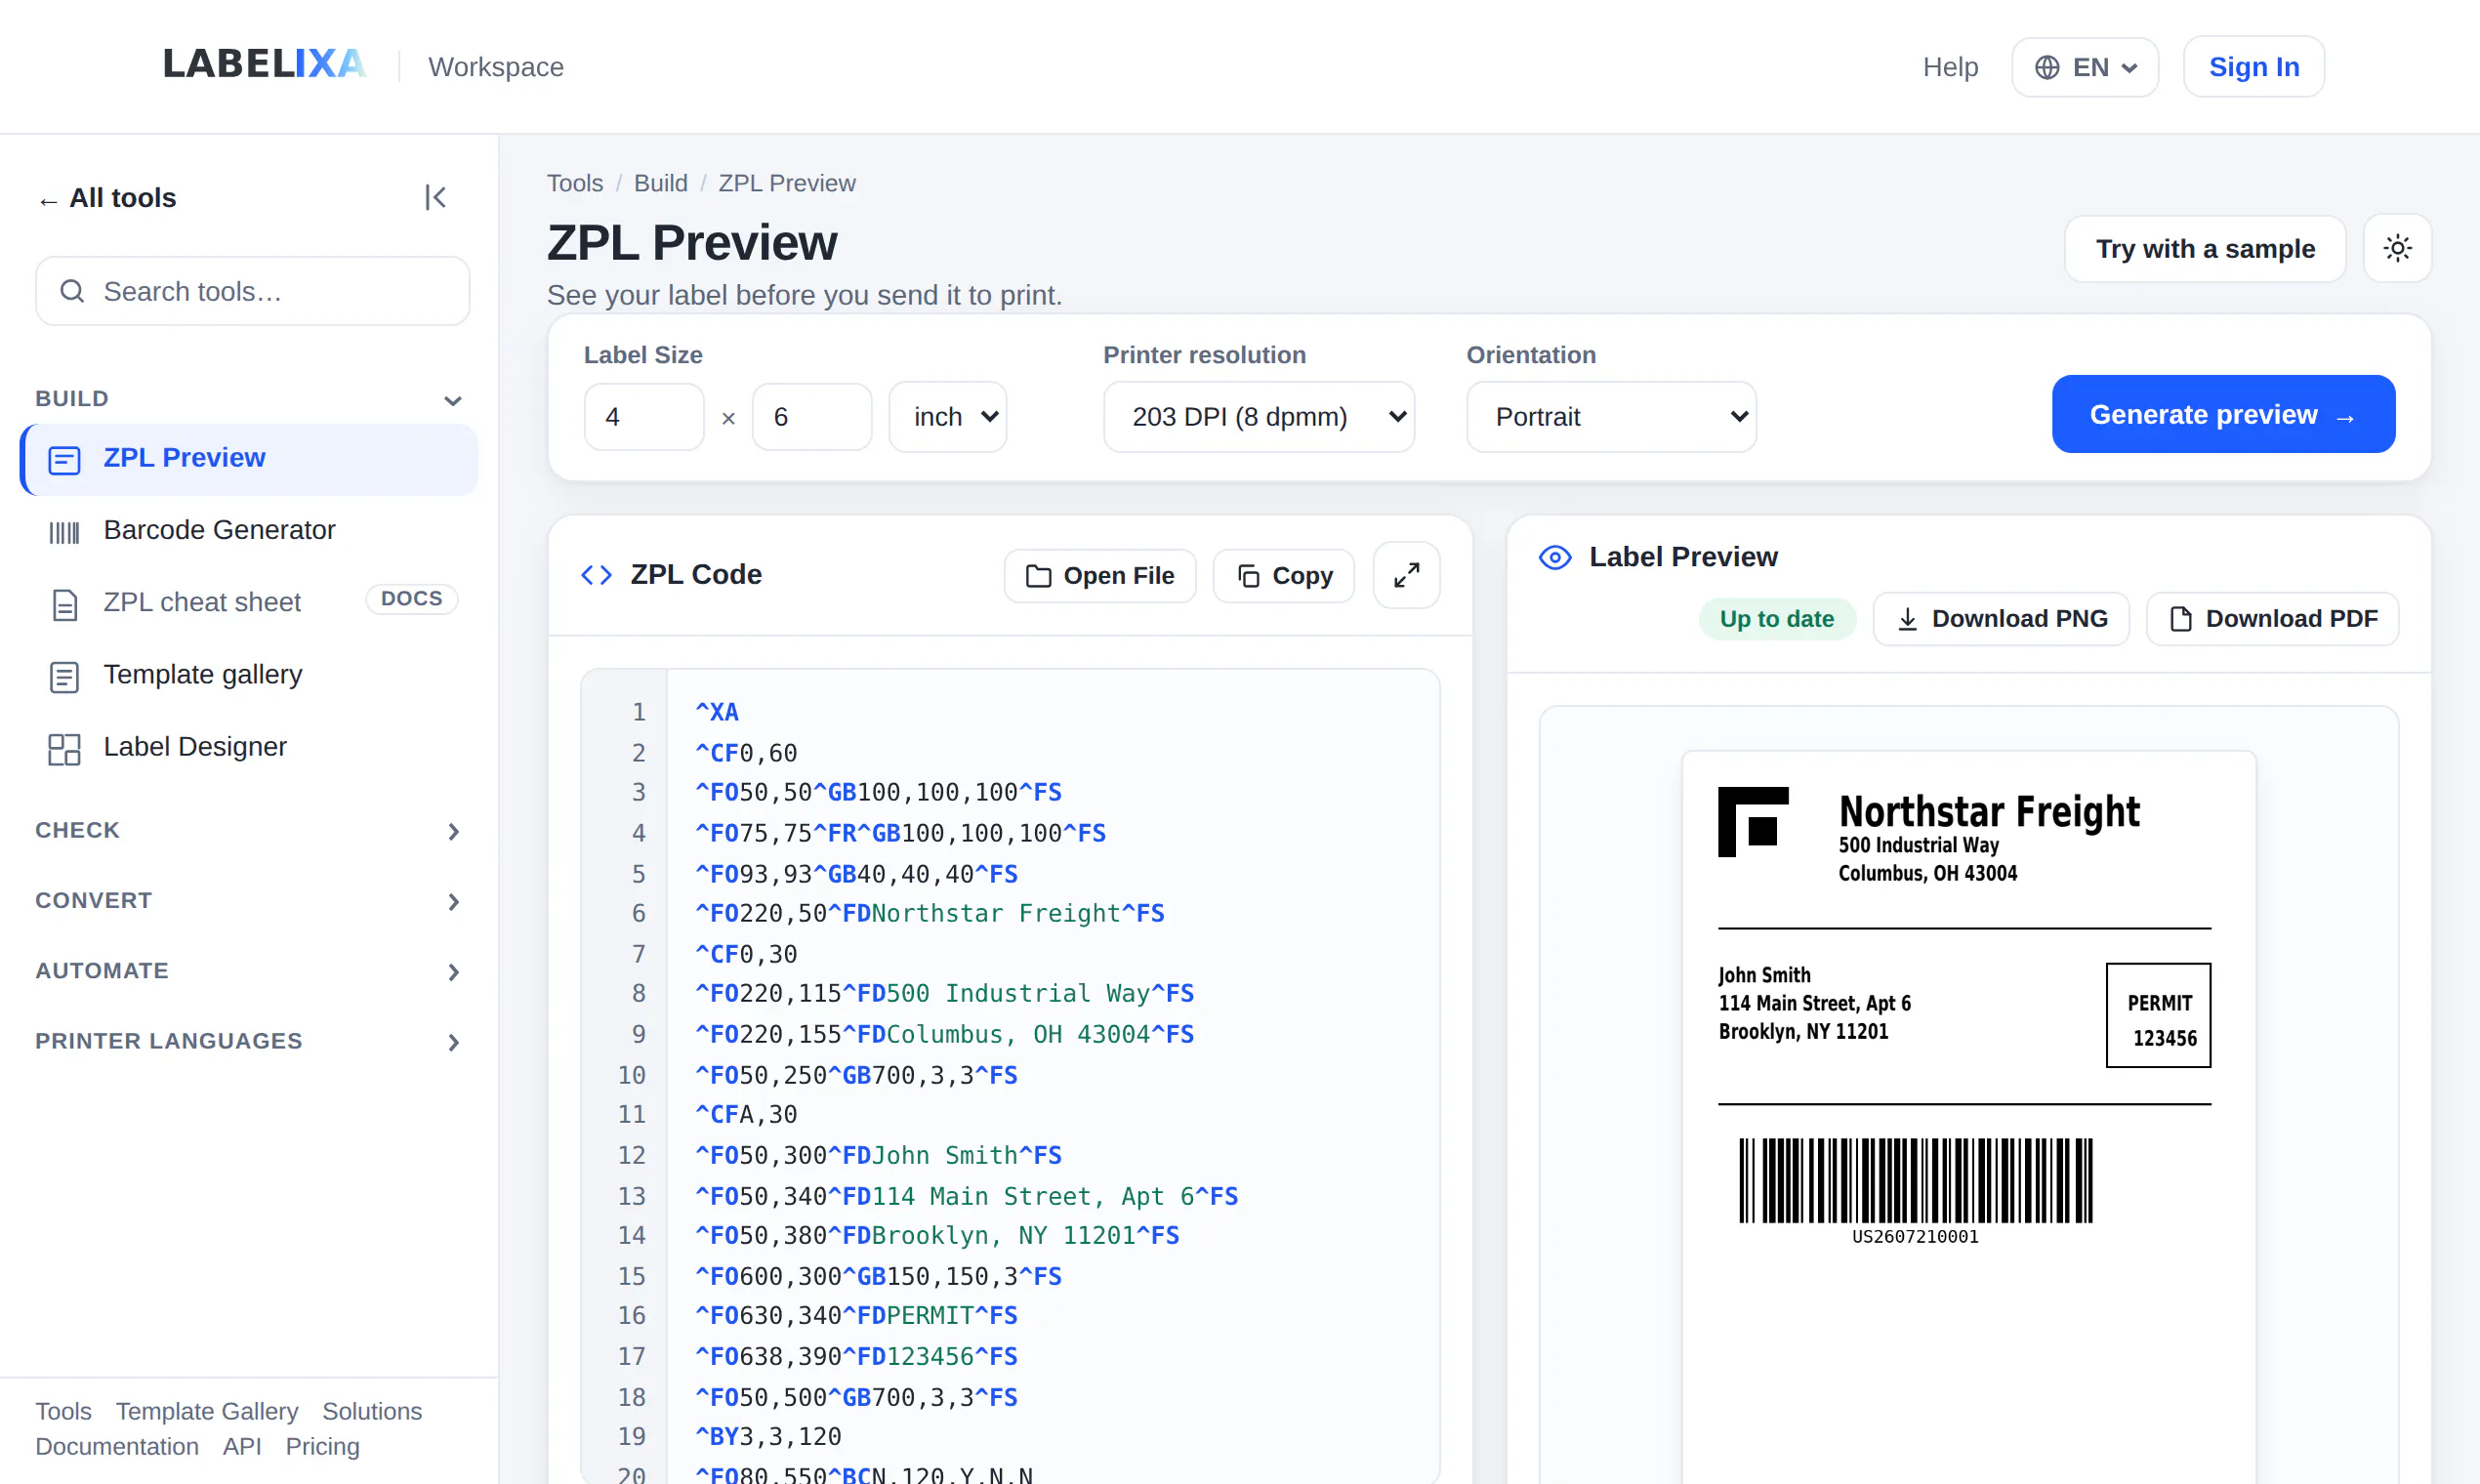
Task: Click the Barcode Generator barcode icon
Action: click(x=65, y=531)
